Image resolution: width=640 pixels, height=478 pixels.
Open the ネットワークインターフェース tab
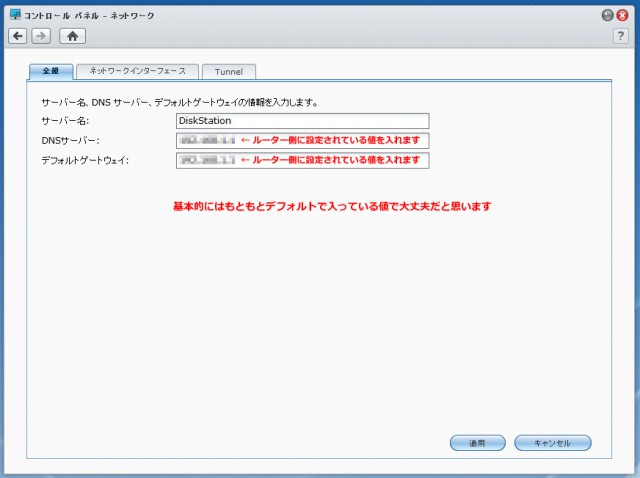(x=137, y=72)
